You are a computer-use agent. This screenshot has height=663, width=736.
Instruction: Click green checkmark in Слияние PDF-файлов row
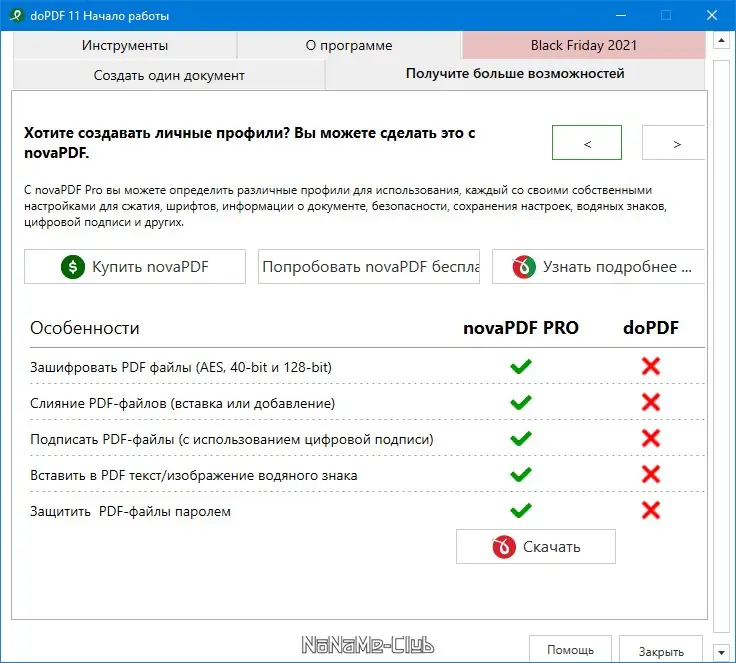click(x=521, y=402)
